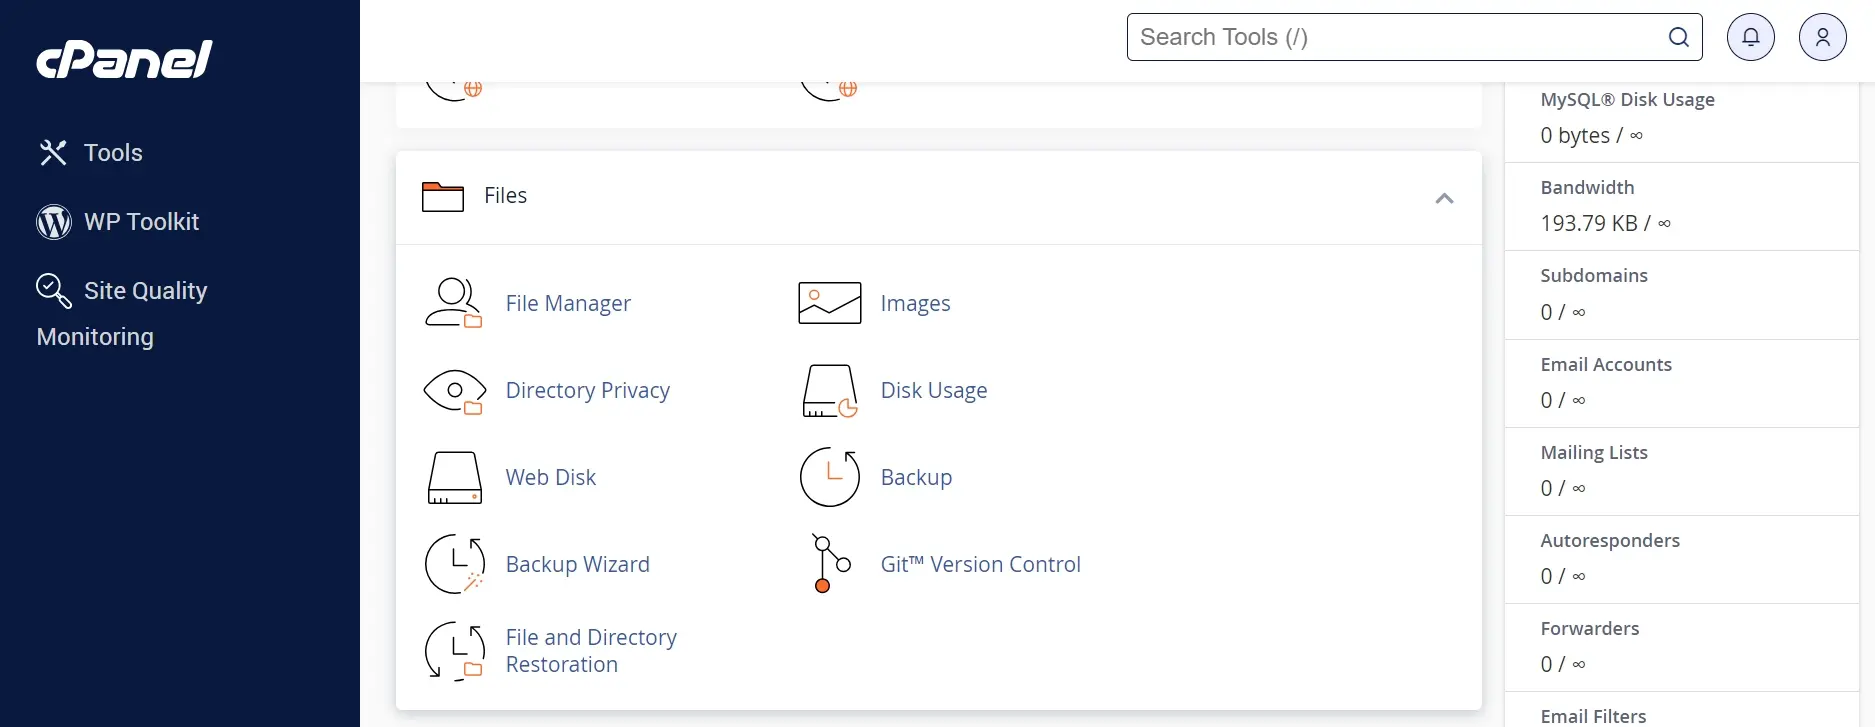Open the File Manager link
Screen dimensions: 1875x727
tap(568, 303)
